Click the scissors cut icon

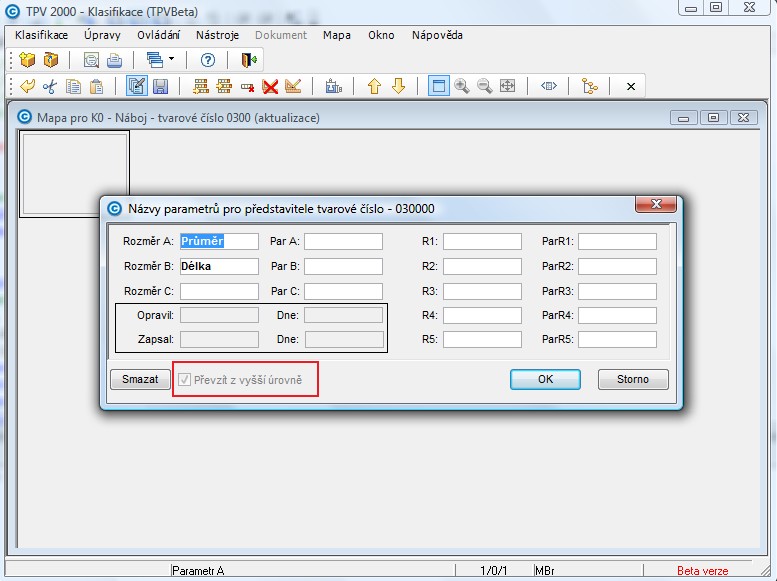coord(50,86)
